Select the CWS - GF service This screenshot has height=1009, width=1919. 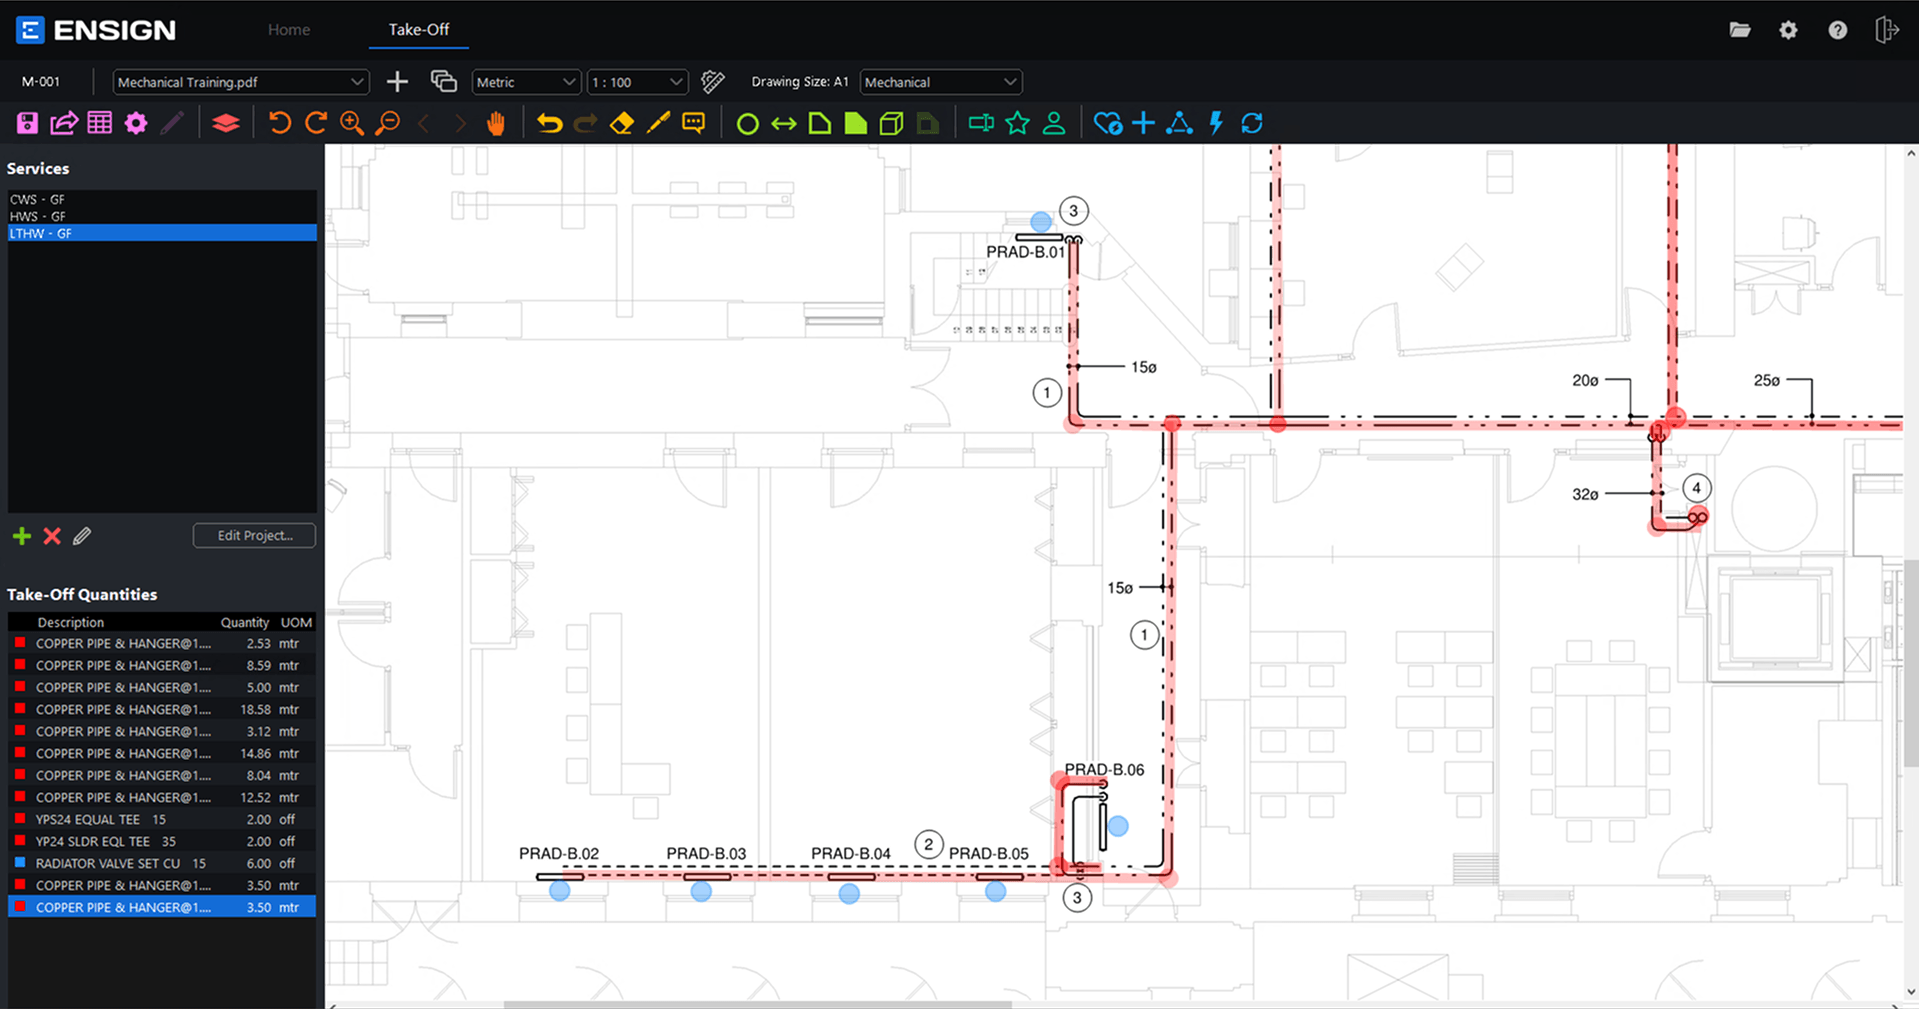click(x=162, y=199)
